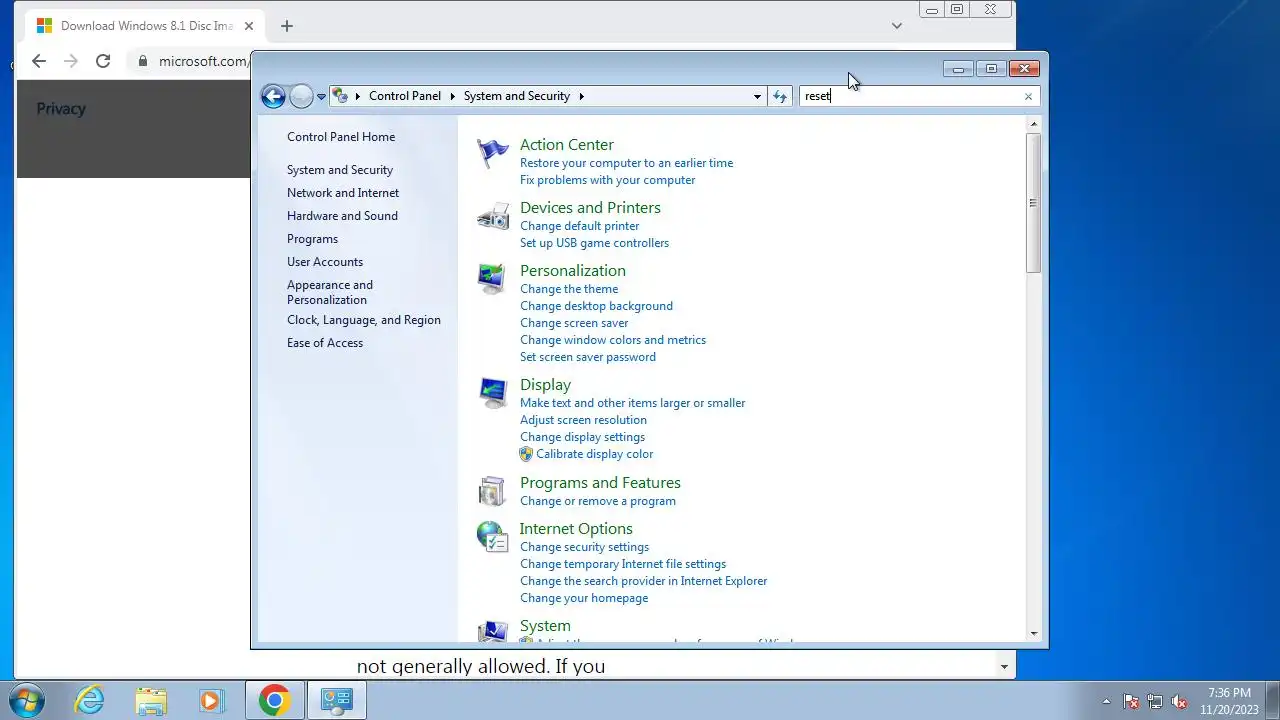The height and width of the screenshot is (720, 1280).
Task: Click the shield icon beside Calibrate display color
Action: [x=526, y=454]
